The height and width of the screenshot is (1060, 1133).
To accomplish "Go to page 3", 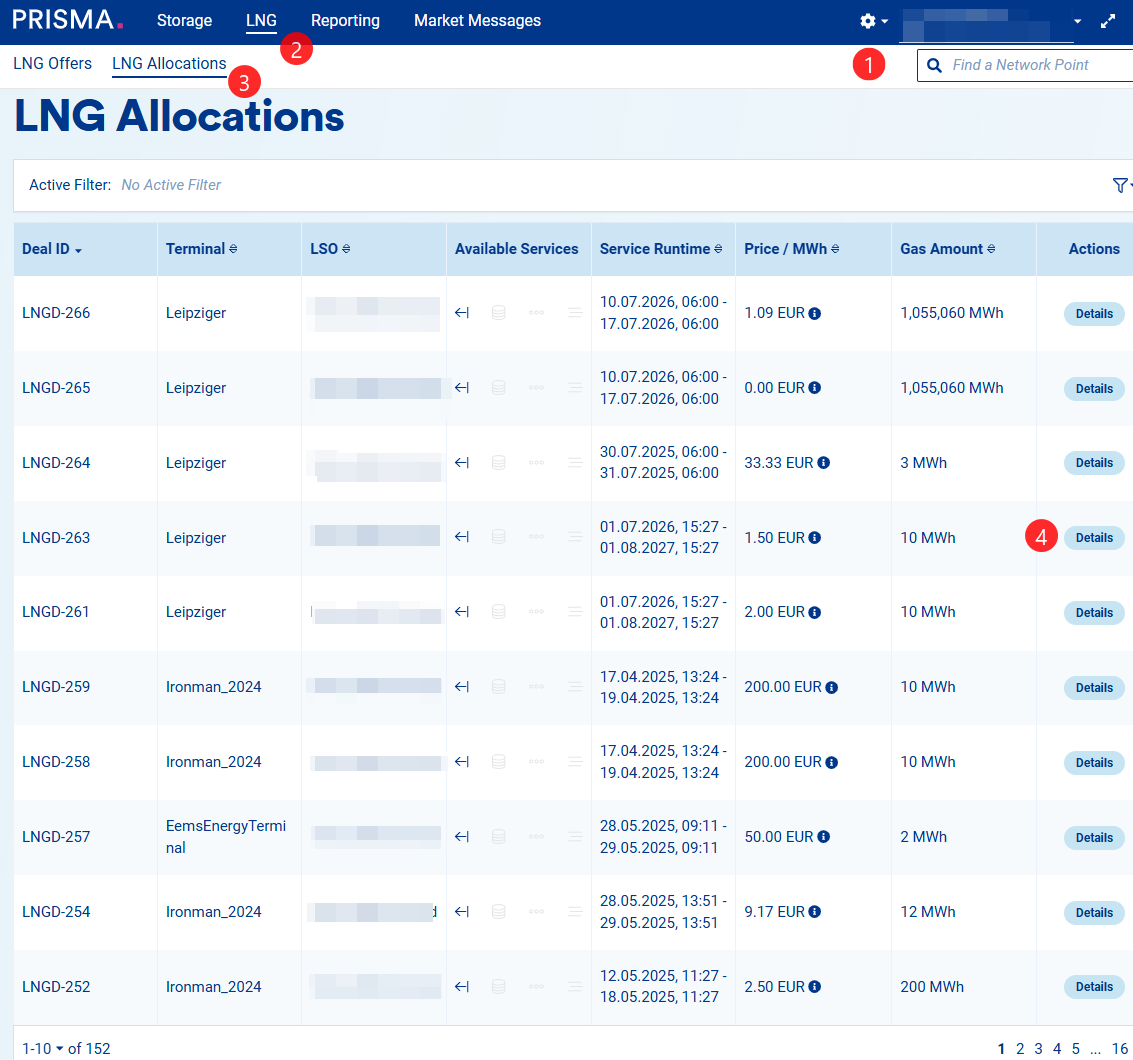I will (x=1038, y=1048).
